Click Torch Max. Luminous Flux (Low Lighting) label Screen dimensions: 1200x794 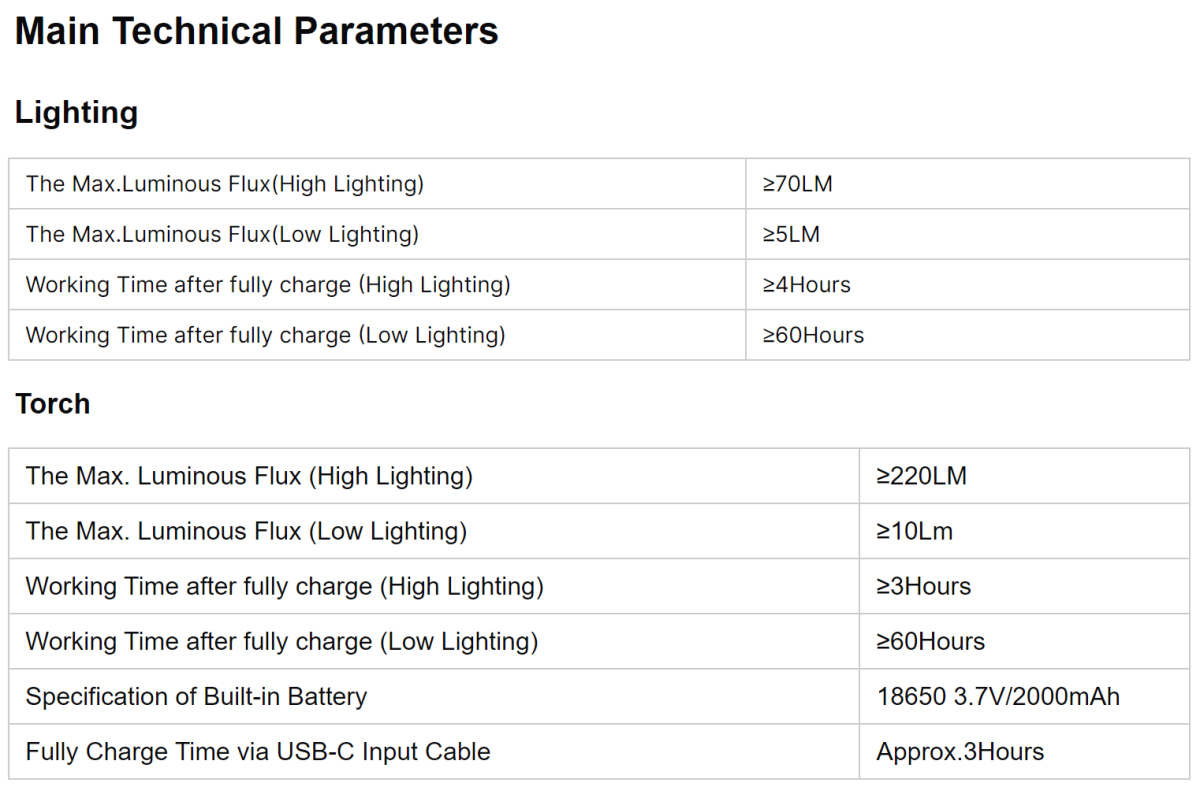tap(246, 531)
